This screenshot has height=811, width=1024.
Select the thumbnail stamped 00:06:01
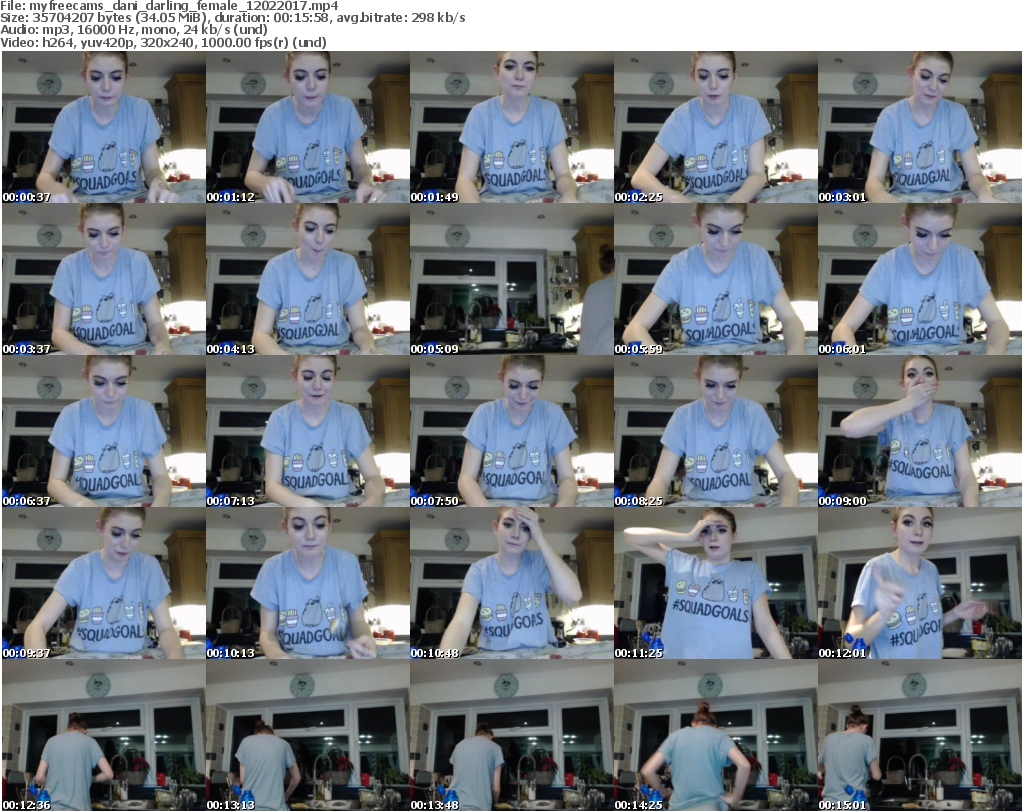coord(920,279)
